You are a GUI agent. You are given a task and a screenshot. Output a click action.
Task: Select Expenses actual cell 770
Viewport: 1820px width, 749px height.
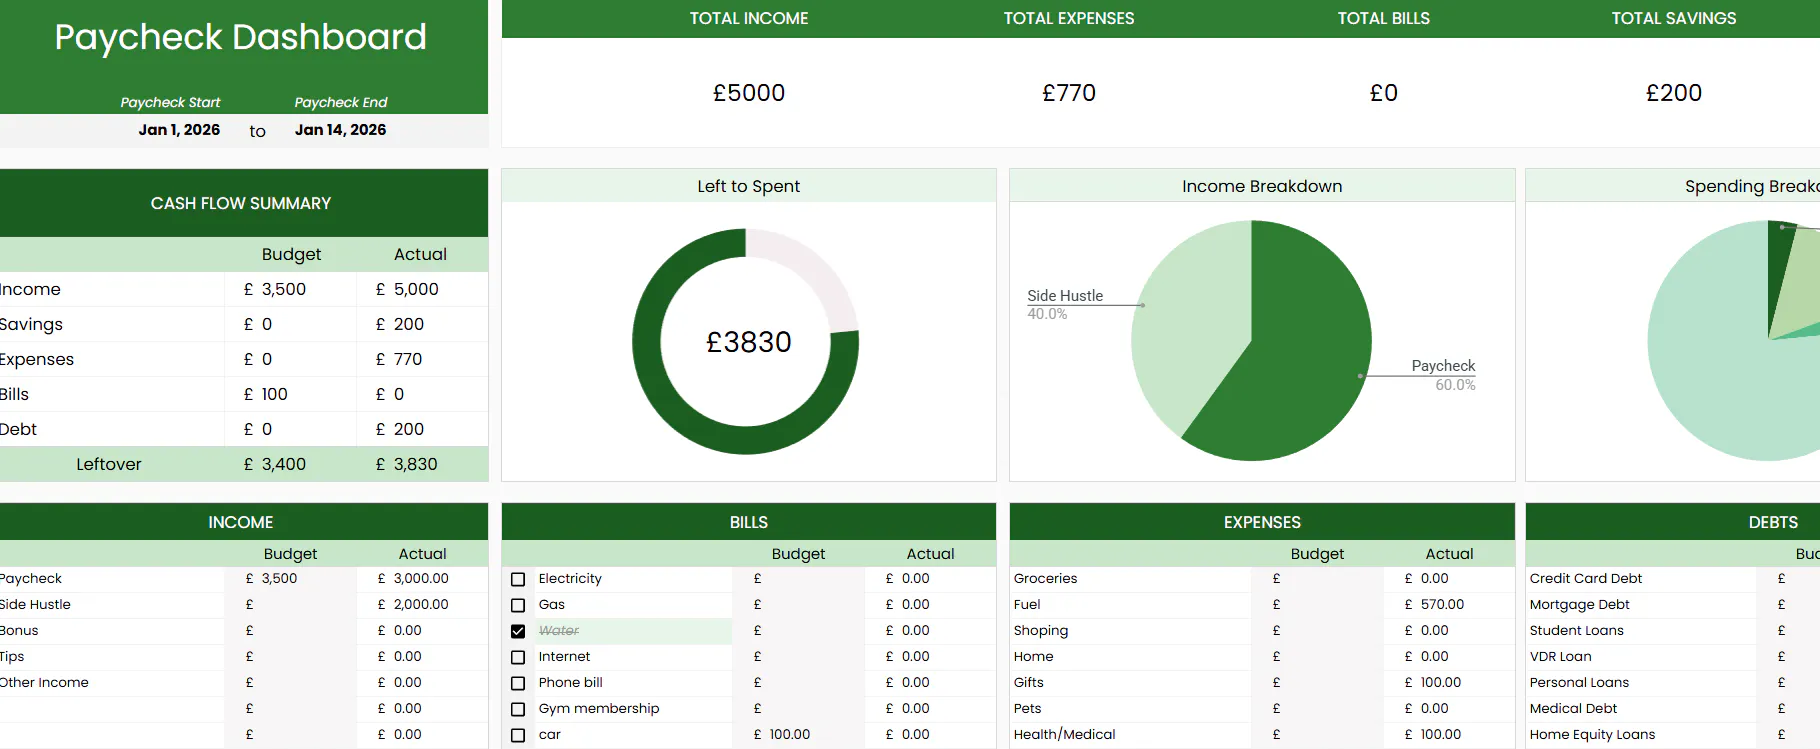point(422,359)
